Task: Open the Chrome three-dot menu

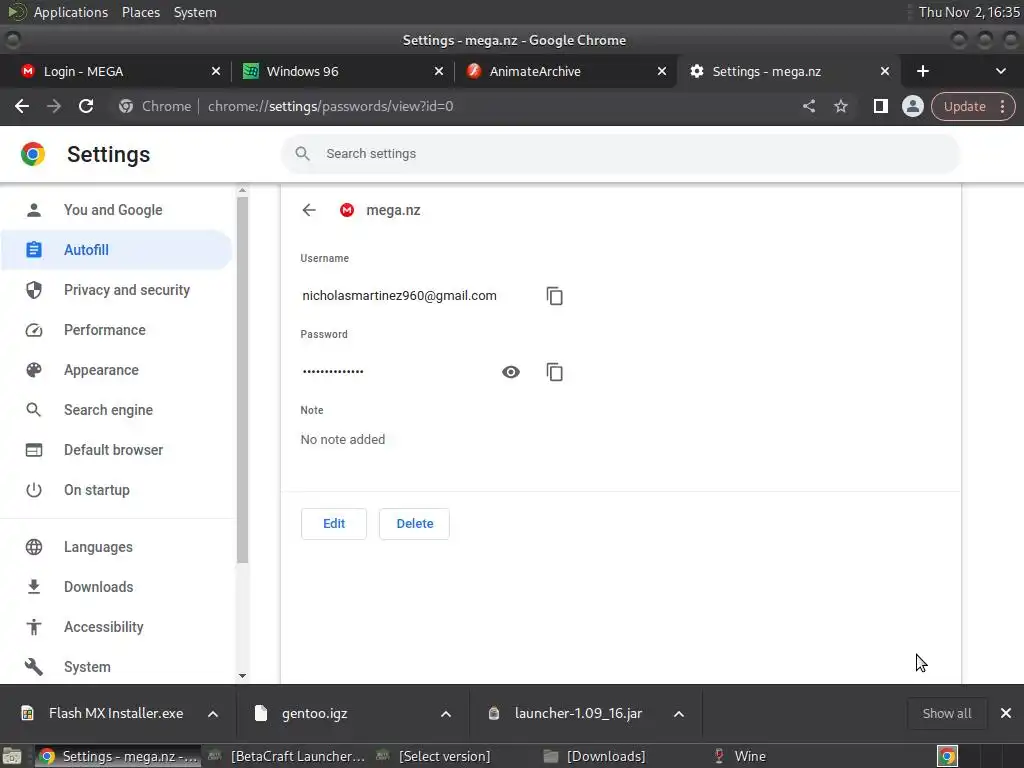Action: point(1002,106)
